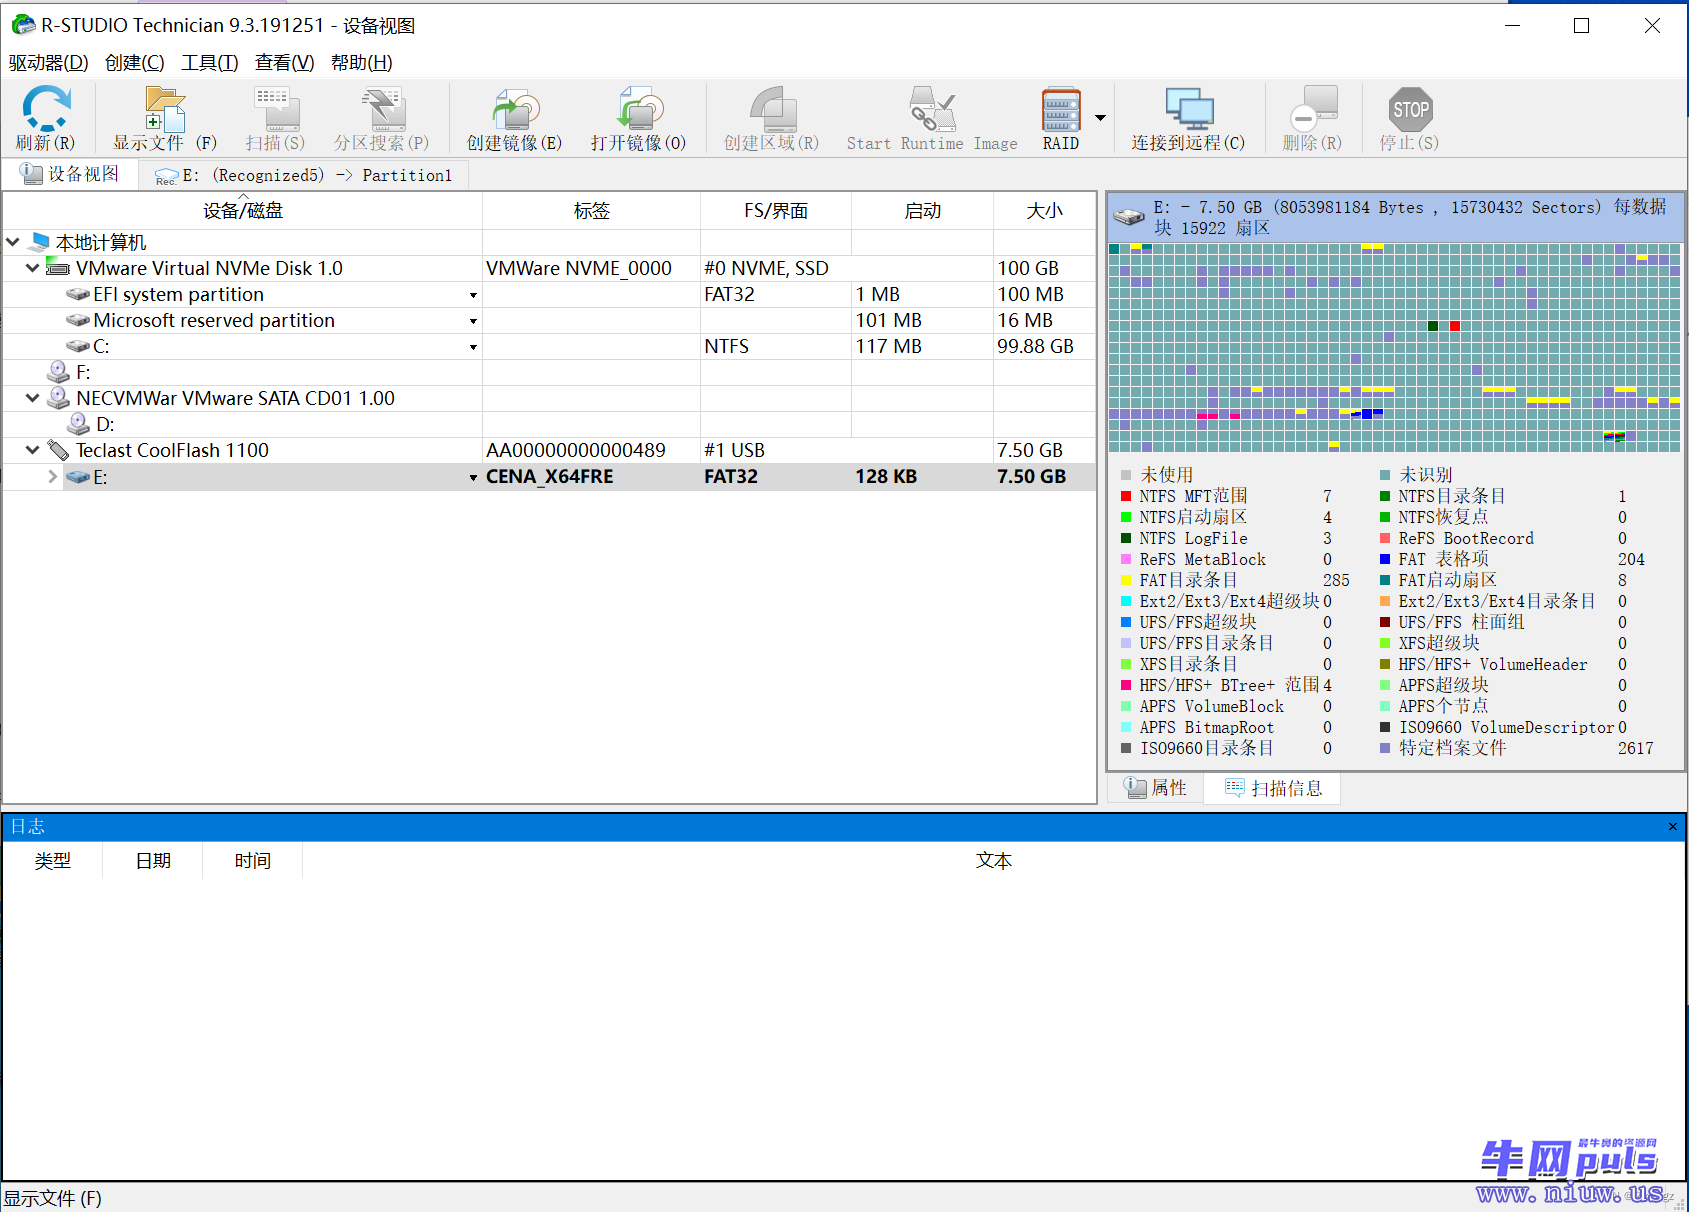1689x1212 pixels.
Task: Click the 特定档案文件 legend entry
Action: click(1452, 748)
